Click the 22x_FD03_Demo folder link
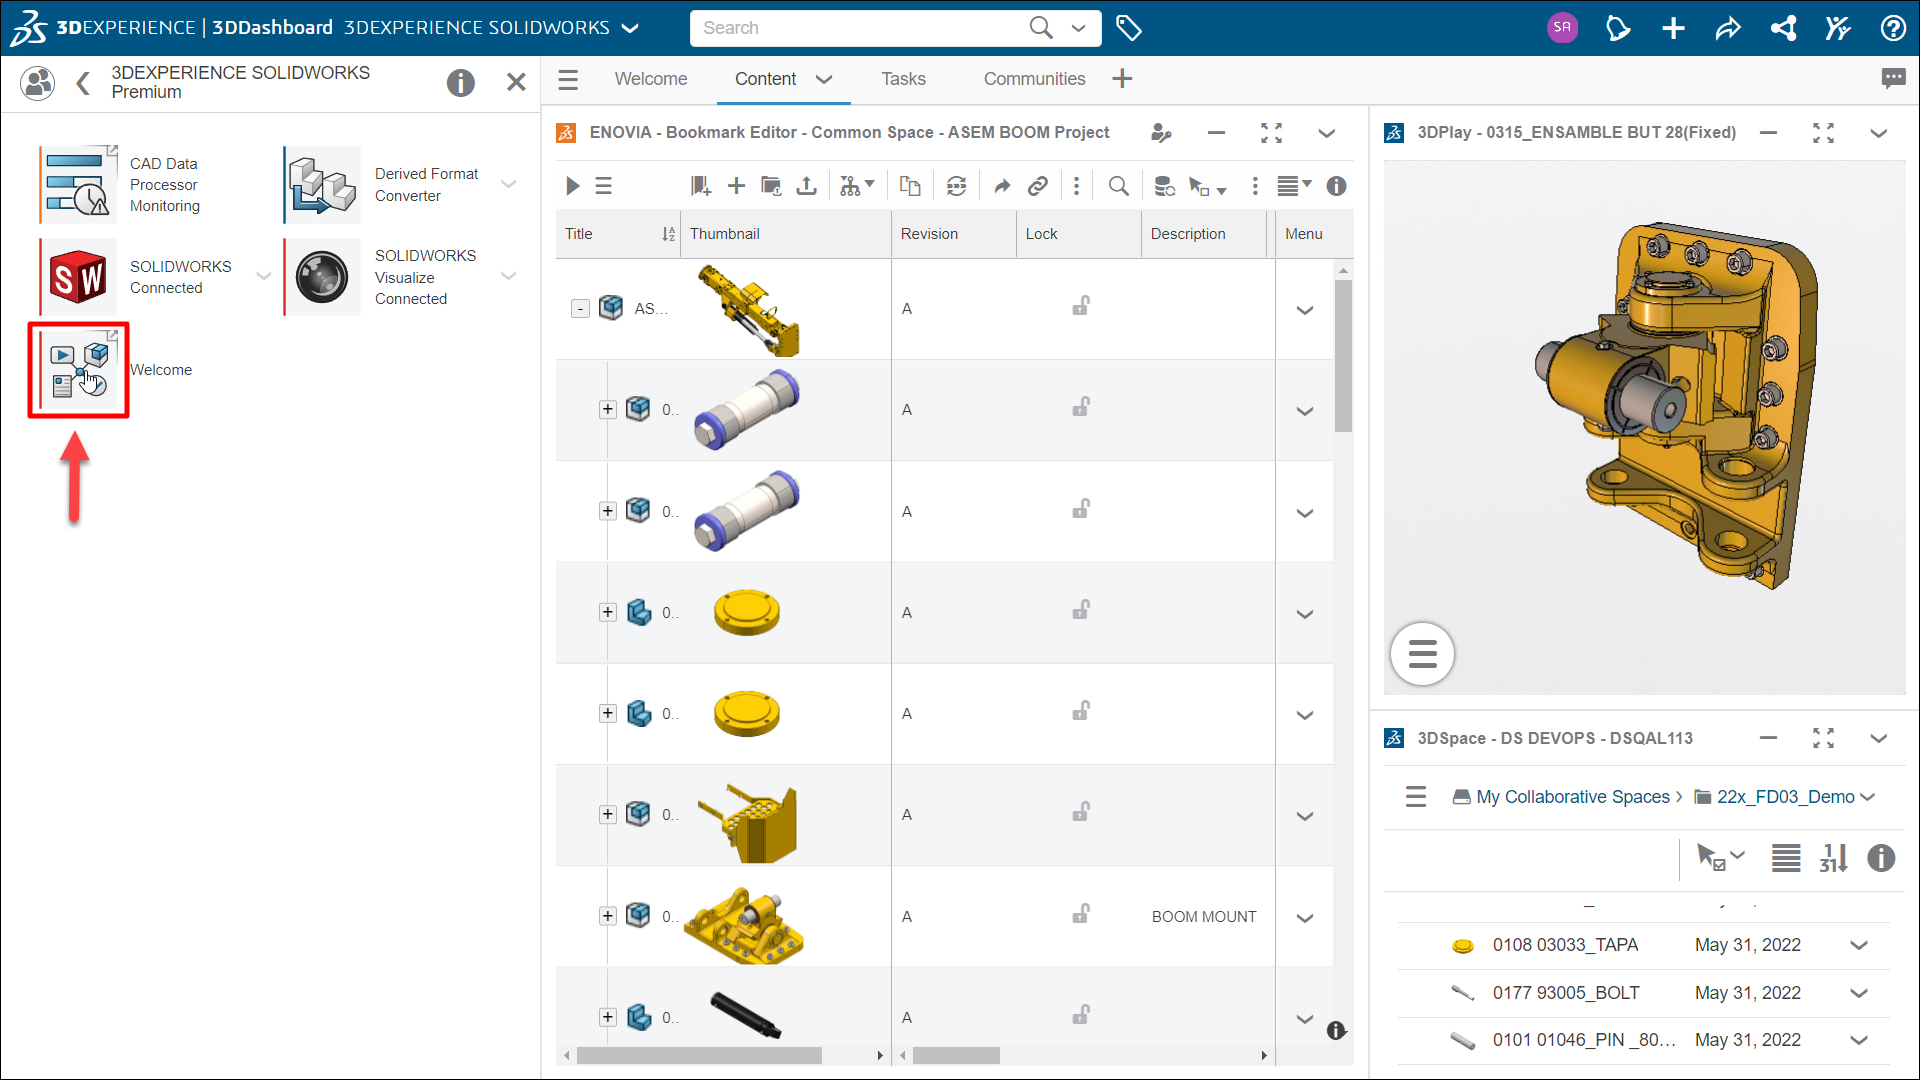 click(1785, 797)
